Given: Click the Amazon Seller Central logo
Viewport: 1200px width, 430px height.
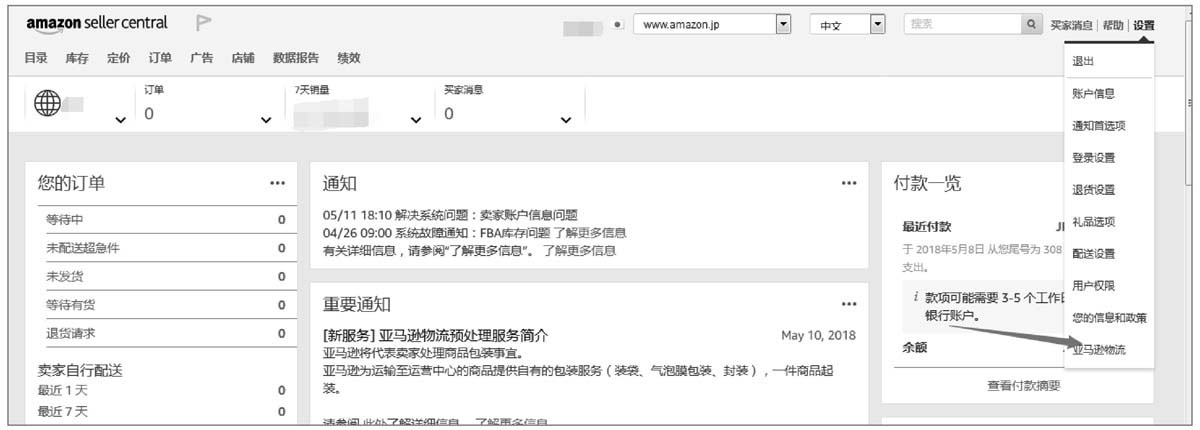Looking at the screenshot, I should pyautogui.click(x=97, y=23).
